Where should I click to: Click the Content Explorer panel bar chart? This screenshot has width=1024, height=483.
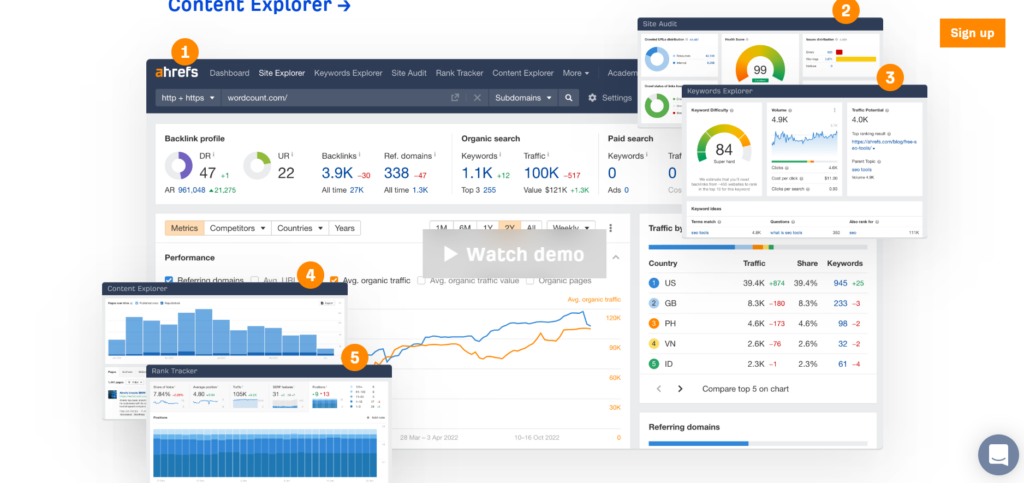click(221, 332)
